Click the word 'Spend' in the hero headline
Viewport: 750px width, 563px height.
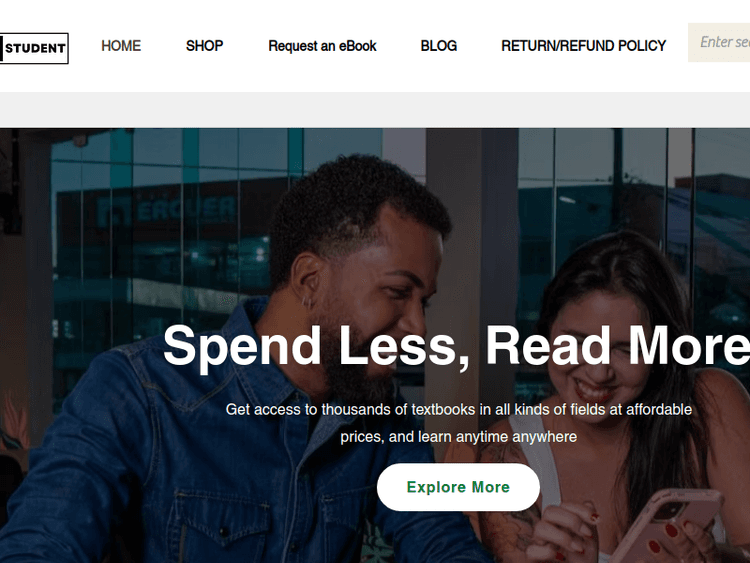[242, 347]
